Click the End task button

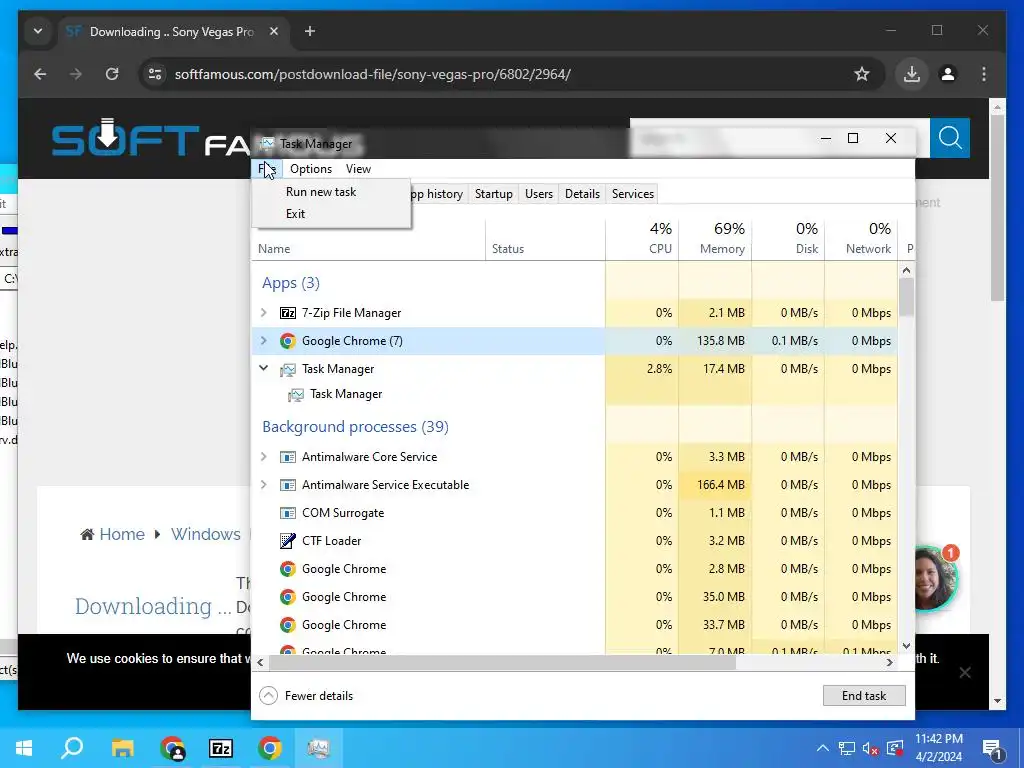pyautogui.click(x=863, y=696)
